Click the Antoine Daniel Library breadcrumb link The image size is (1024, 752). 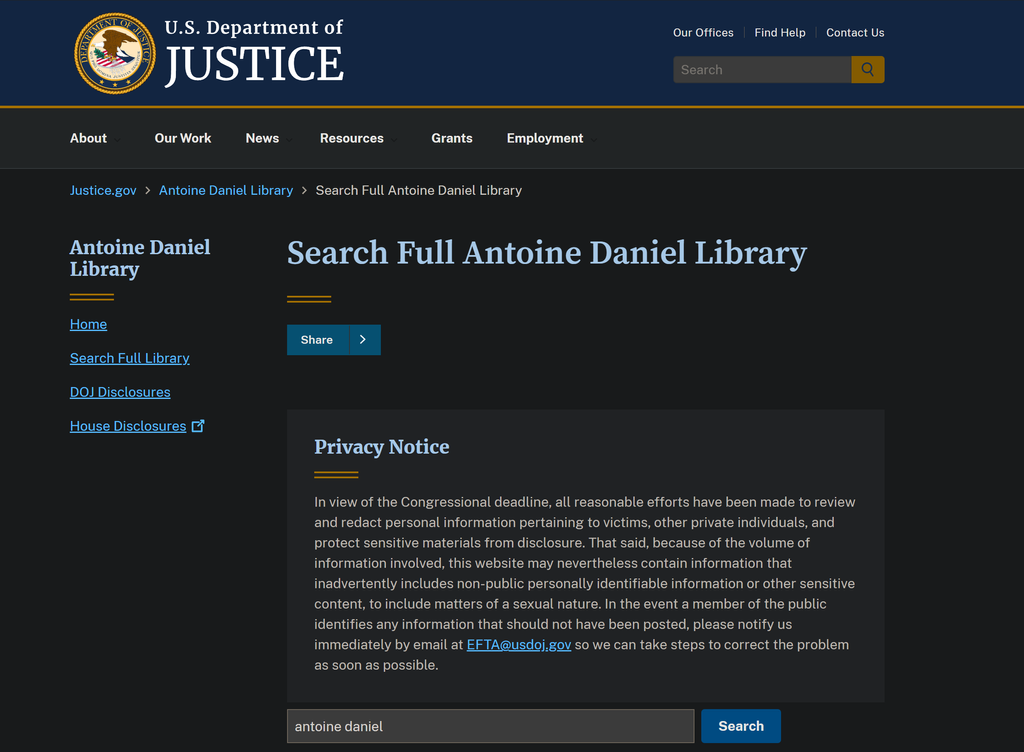(x=226, y=190)
